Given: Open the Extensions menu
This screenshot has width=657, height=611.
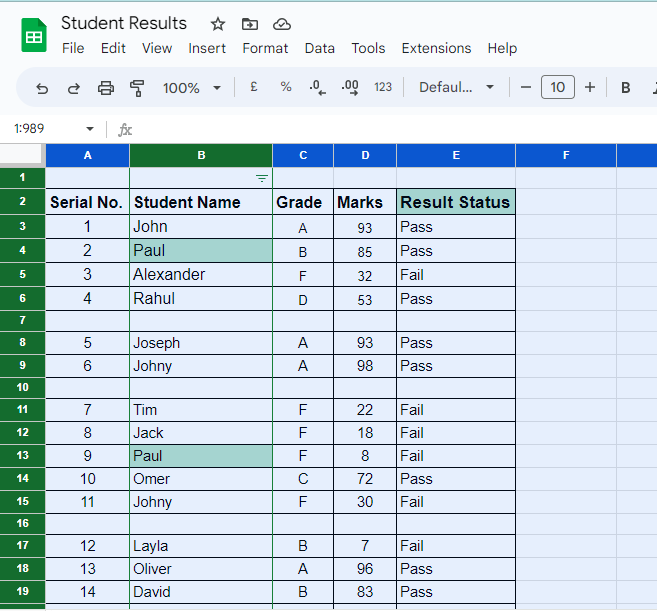Looking at the screenshot, I should coord(436,48).
